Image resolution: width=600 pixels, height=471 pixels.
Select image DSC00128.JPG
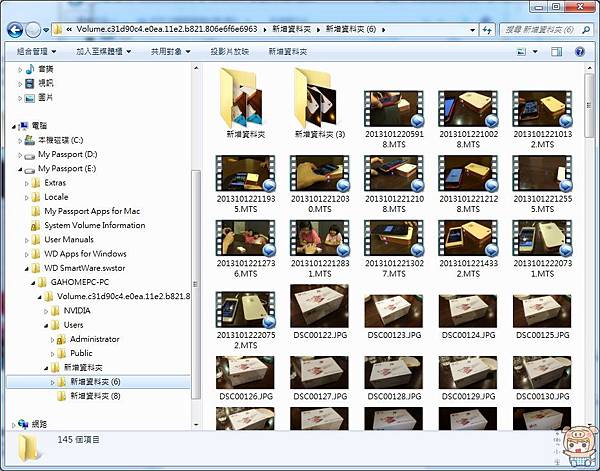point(394,378)
